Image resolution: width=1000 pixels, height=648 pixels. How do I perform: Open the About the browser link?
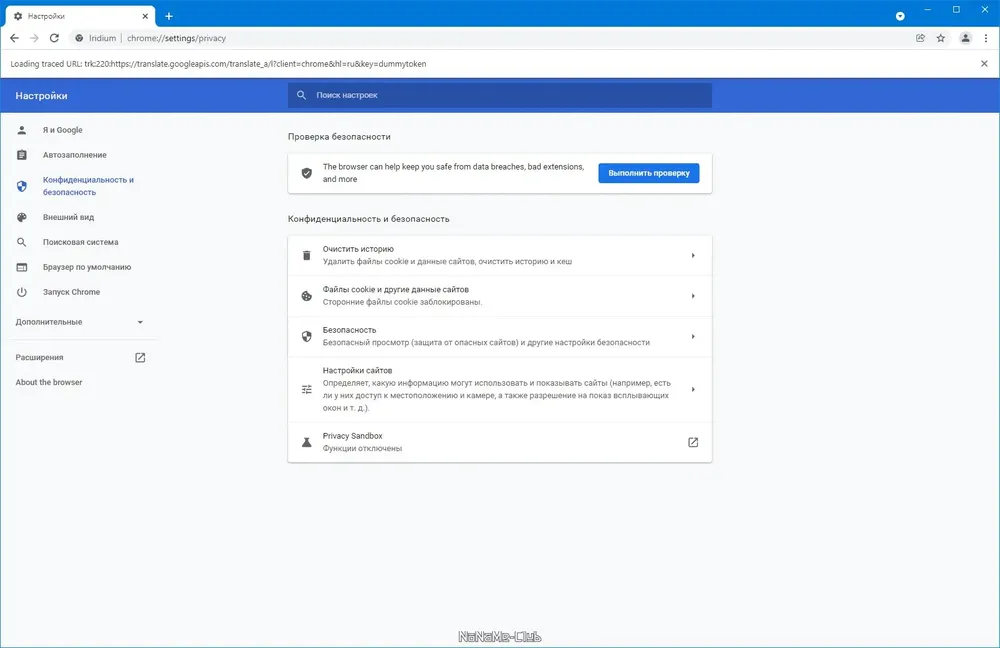[x=49, y=383]
